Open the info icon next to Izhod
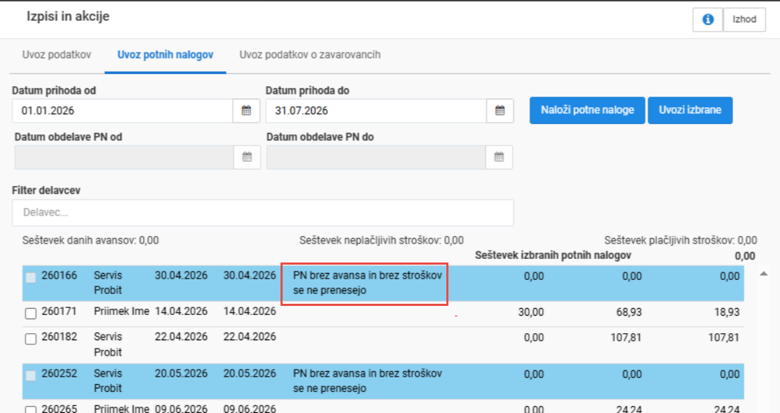This screenshot has height=413, width=780. pos(707,19)
